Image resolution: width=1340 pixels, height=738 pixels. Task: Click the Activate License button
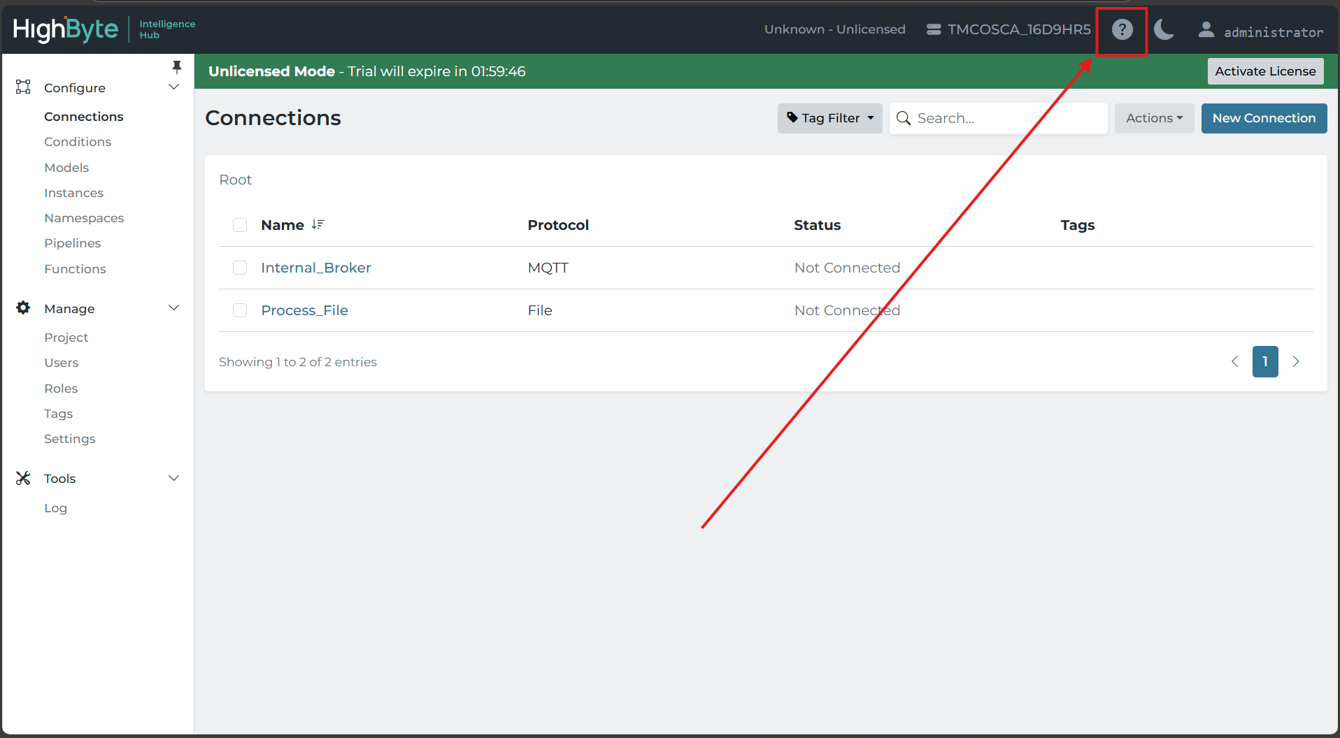1265,71
